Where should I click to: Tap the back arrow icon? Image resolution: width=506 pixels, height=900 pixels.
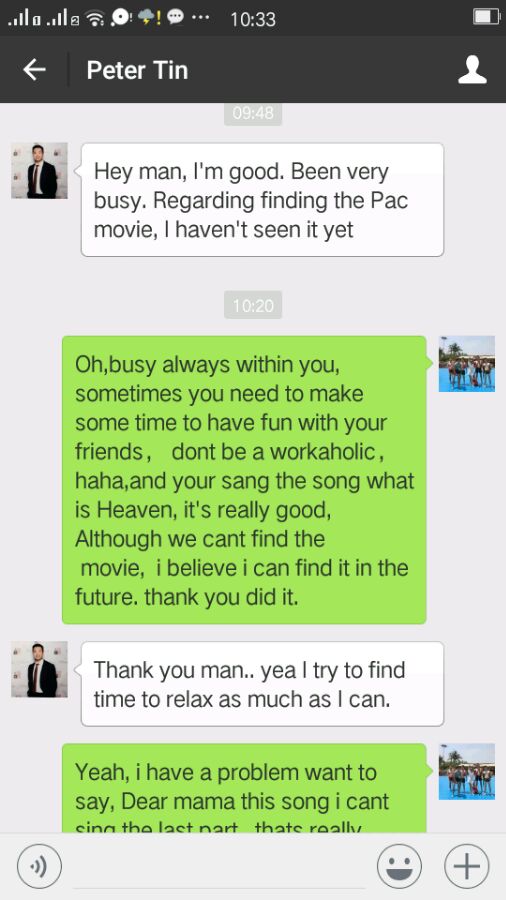[x=34, y=70]
